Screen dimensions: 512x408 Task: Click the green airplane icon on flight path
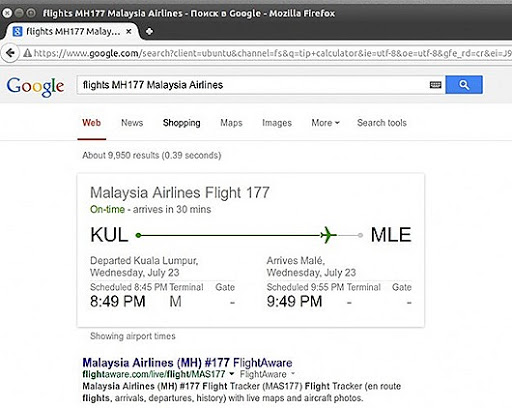(328, 235)
